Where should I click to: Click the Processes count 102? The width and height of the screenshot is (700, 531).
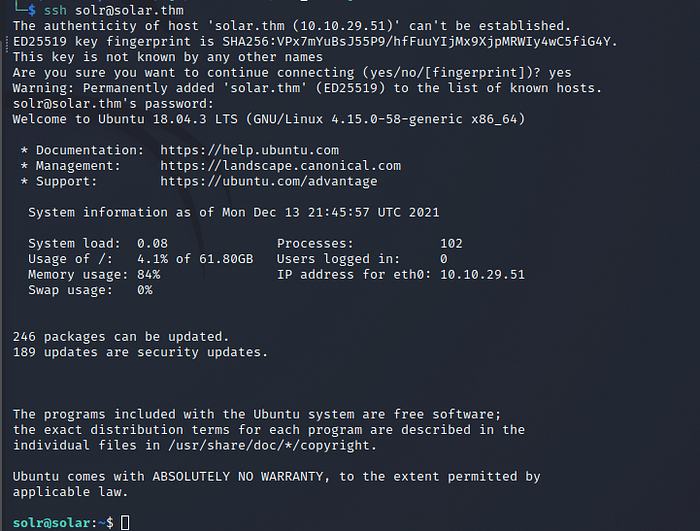pyautogui.click(x=451, y=243)
